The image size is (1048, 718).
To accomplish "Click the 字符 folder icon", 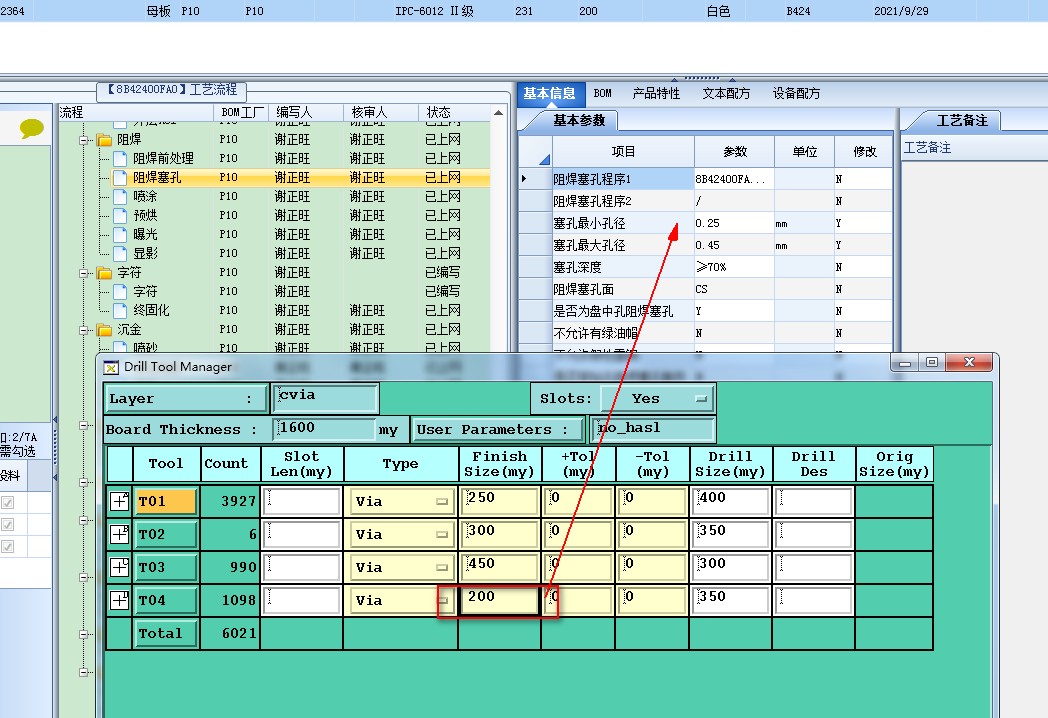I will point(104,273).
